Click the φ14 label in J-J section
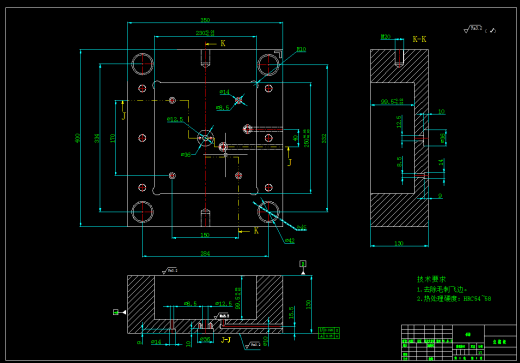 [156, 342]
